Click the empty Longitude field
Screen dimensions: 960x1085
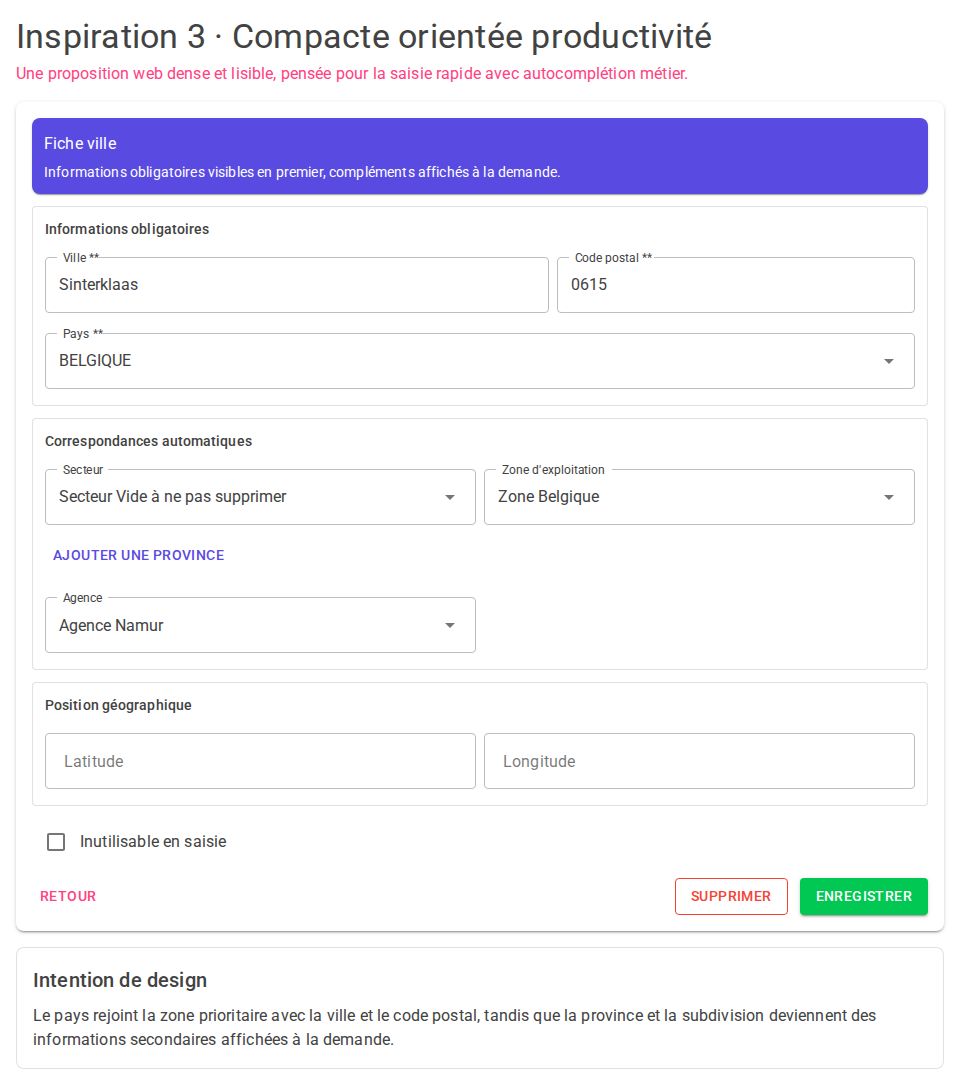[x=699, y=761]
